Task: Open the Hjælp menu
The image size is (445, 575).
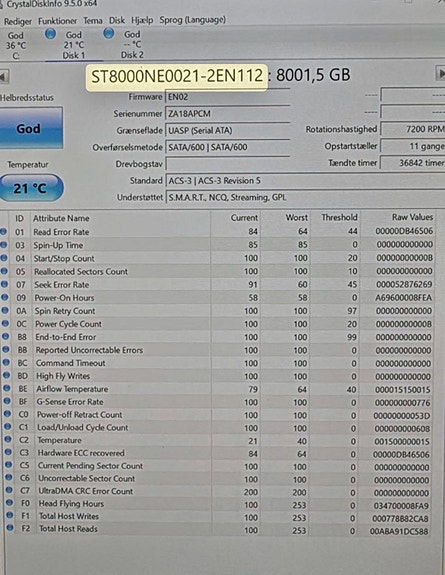Action: 142,20
